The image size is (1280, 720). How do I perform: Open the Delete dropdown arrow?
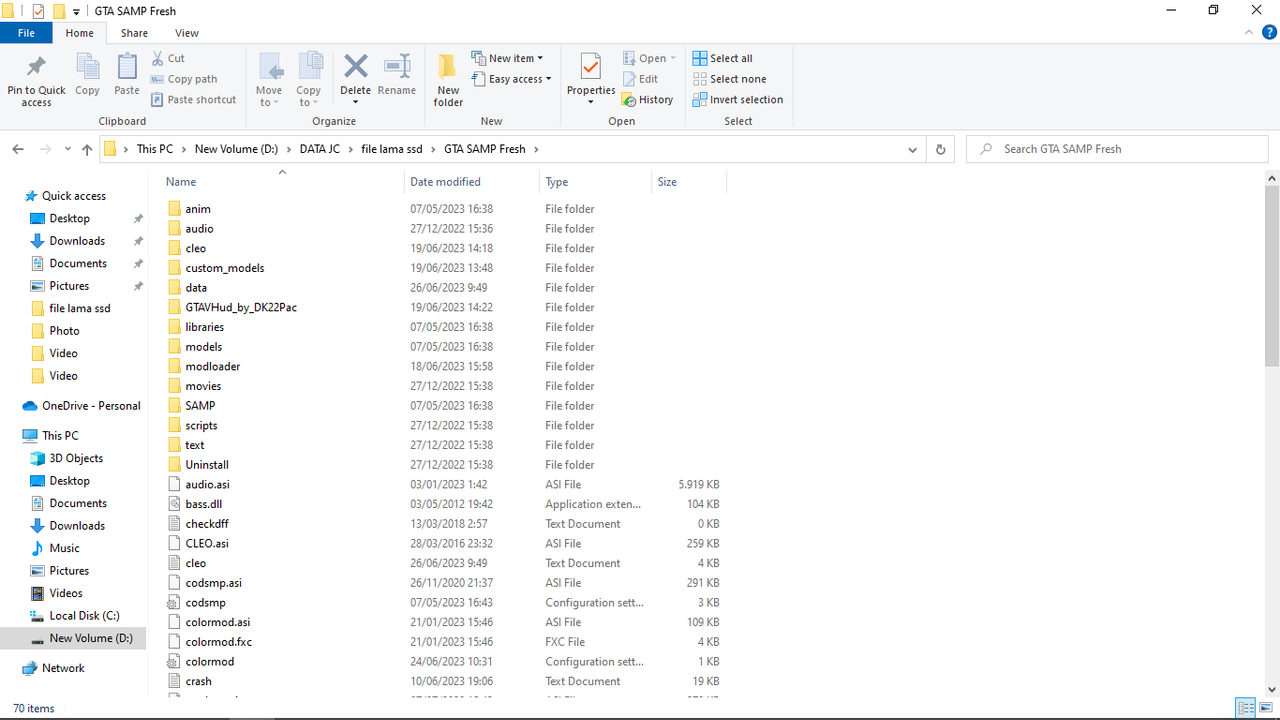click(x=356, y=101)
